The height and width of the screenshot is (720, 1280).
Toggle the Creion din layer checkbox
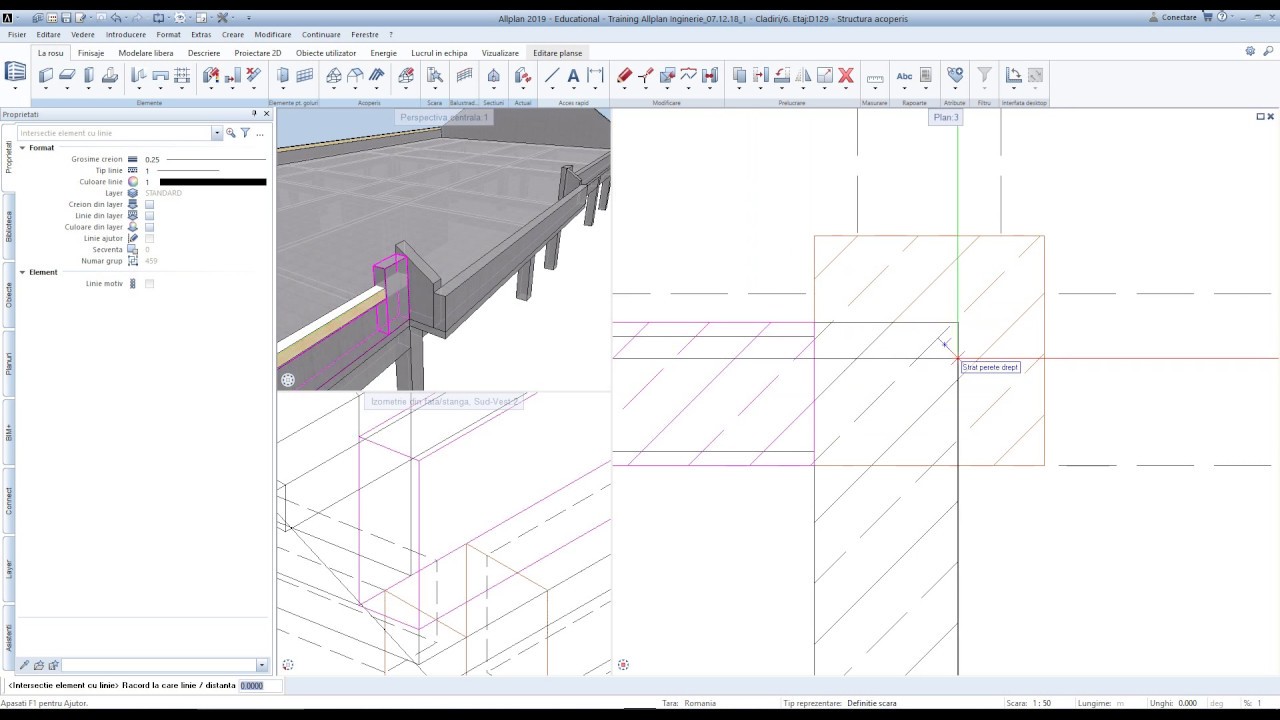149,205
